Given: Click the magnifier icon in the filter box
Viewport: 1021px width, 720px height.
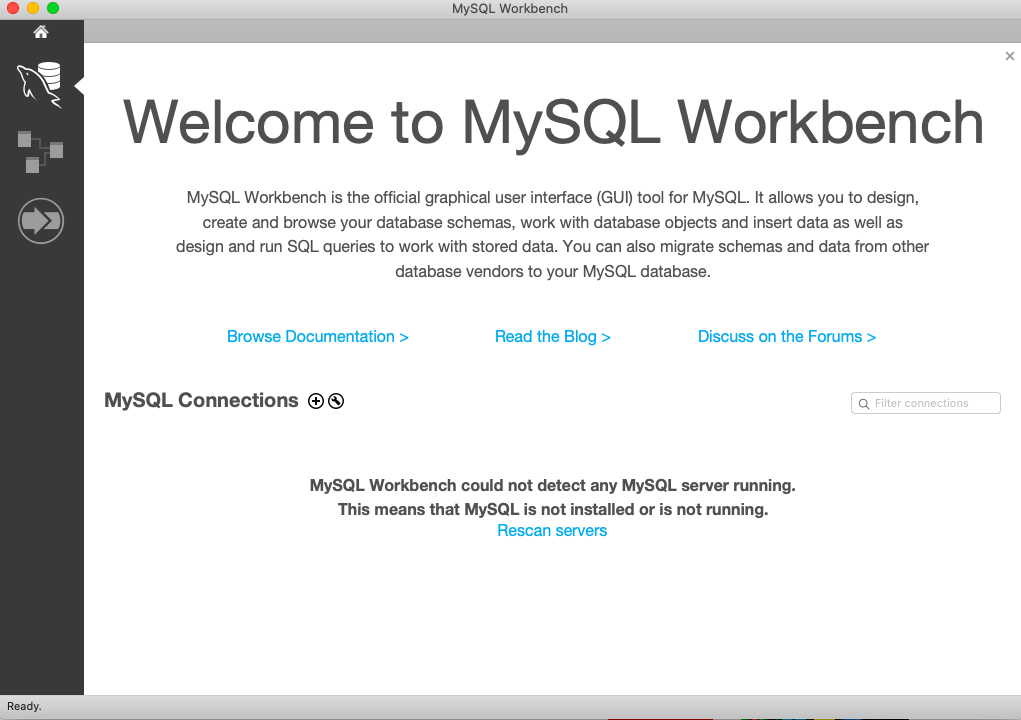Looking at the screenshot, I should (x=864, y=403).
